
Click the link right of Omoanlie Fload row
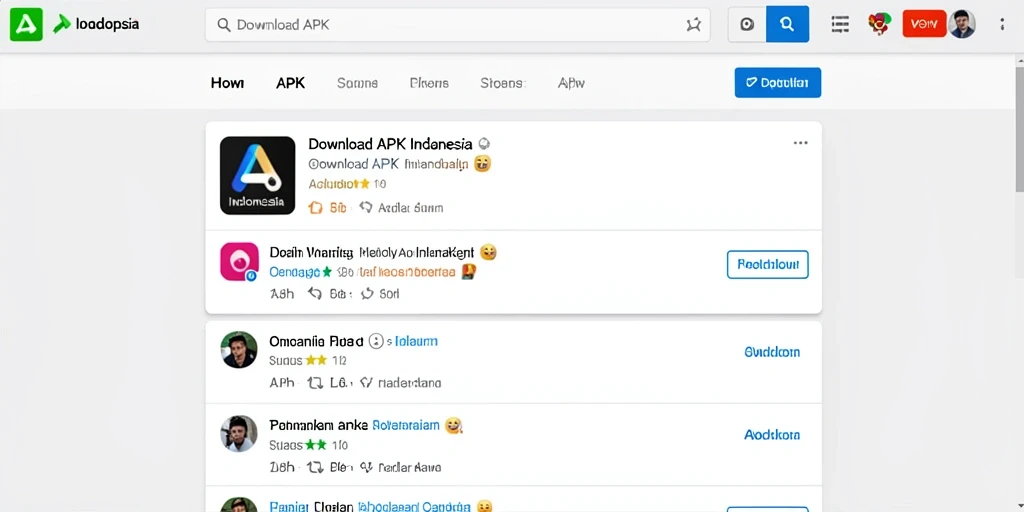(772, 352)
